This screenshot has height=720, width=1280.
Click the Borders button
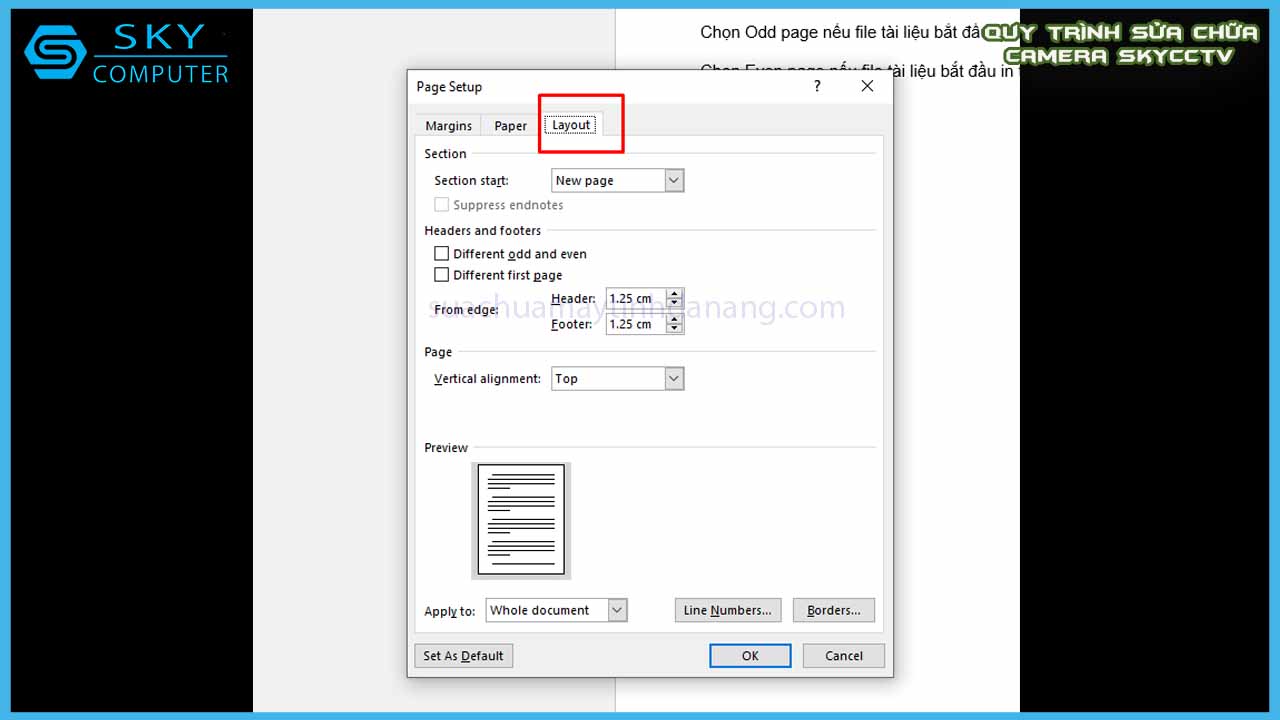tap(833, 610)
